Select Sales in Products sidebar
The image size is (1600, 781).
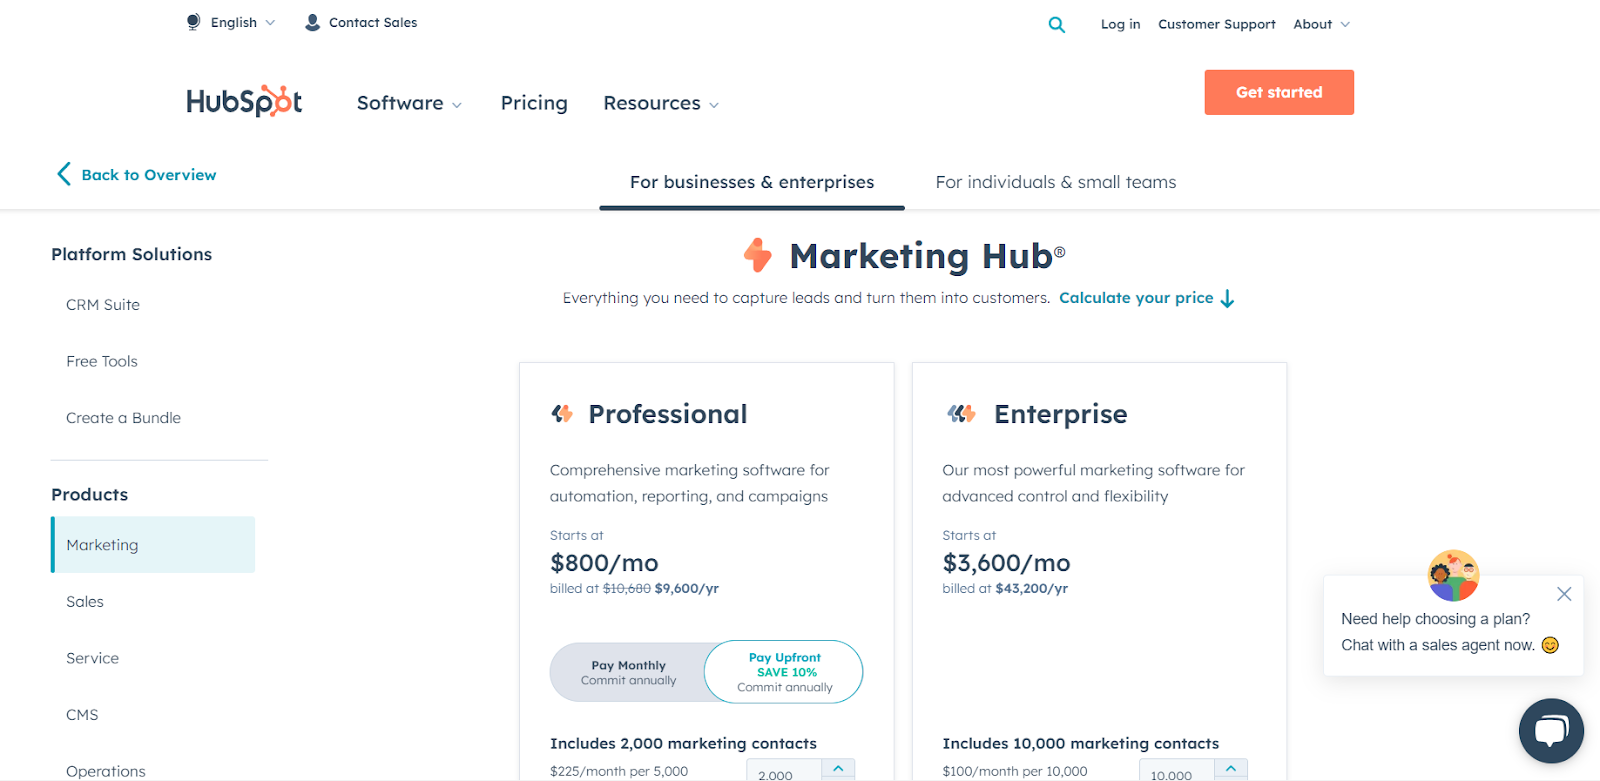[85, 602]
